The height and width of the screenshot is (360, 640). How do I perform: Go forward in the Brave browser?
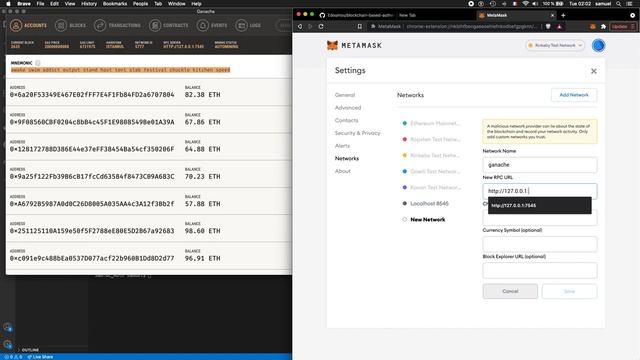pyautogui.click(x=310, y=26)
